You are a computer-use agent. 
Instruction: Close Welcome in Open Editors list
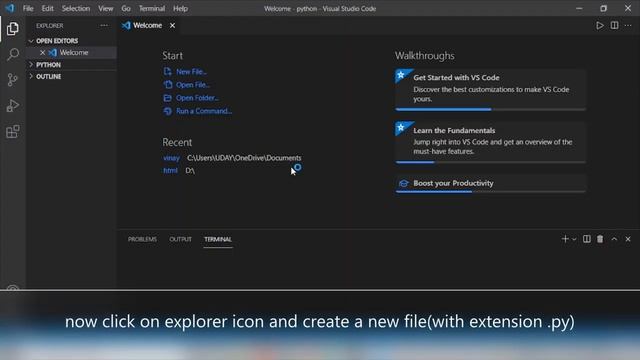click(42, 53)
